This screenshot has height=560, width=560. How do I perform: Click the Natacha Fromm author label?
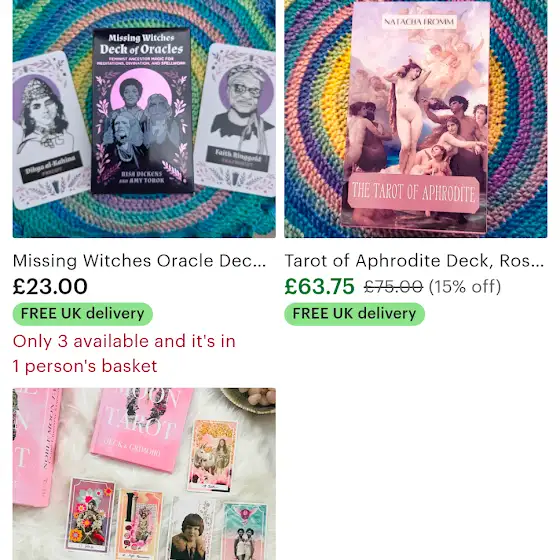tap(419, 22)
